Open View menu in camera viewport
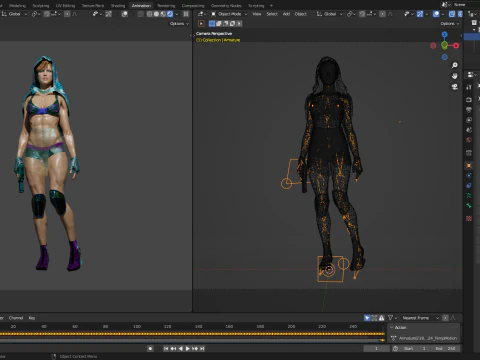This screenshot has width=480, height=360. point(257,14)
